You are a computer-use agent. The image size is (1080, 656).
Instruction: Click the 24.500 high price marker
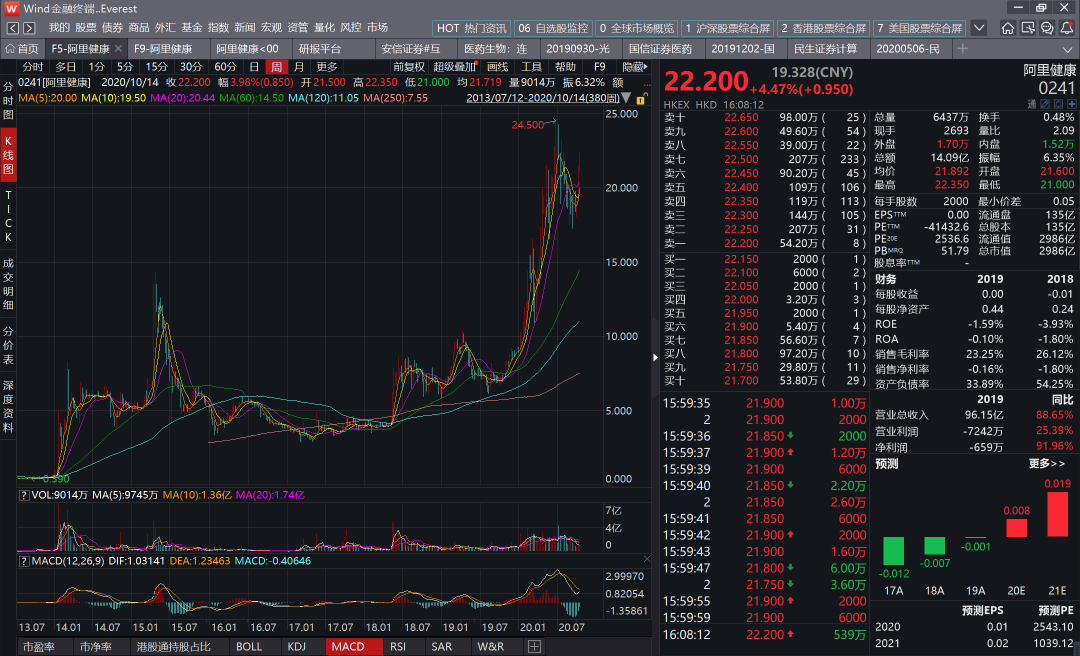point(528,125)
